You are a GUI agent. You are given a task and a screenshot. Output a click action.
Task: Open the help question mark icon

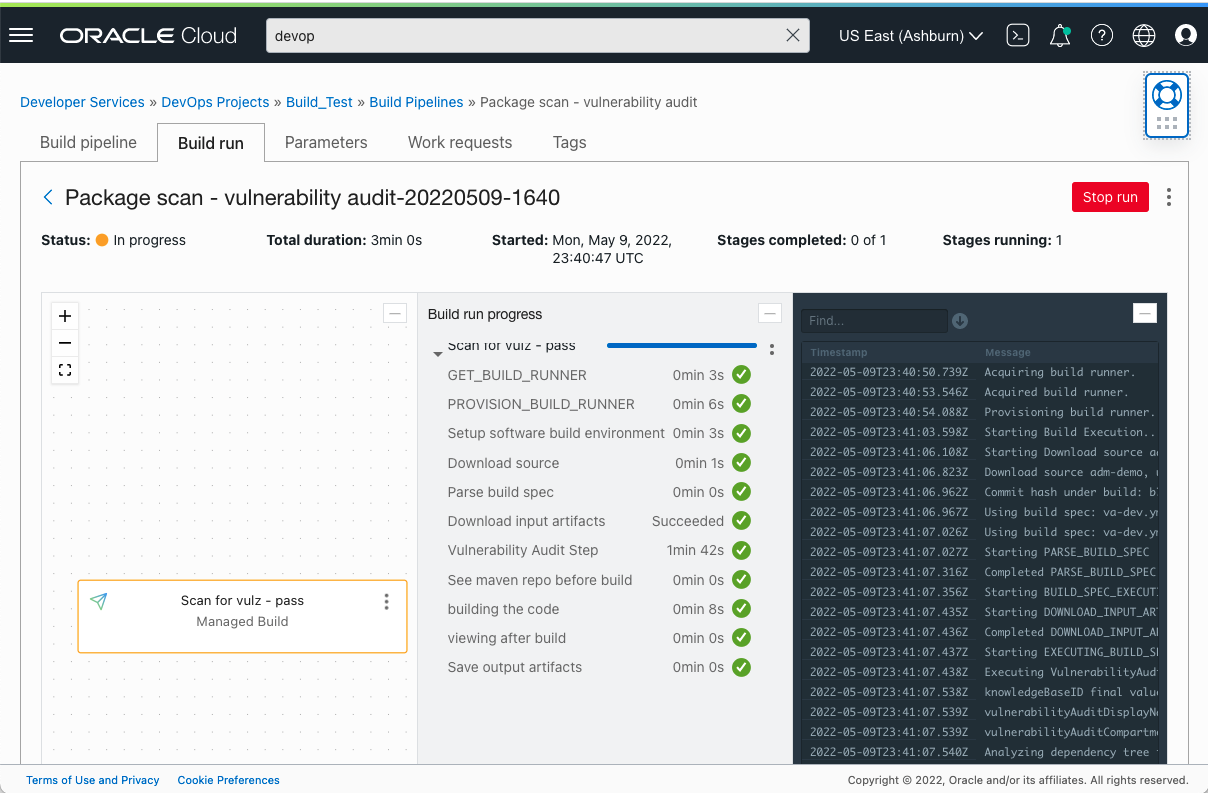1101,35
